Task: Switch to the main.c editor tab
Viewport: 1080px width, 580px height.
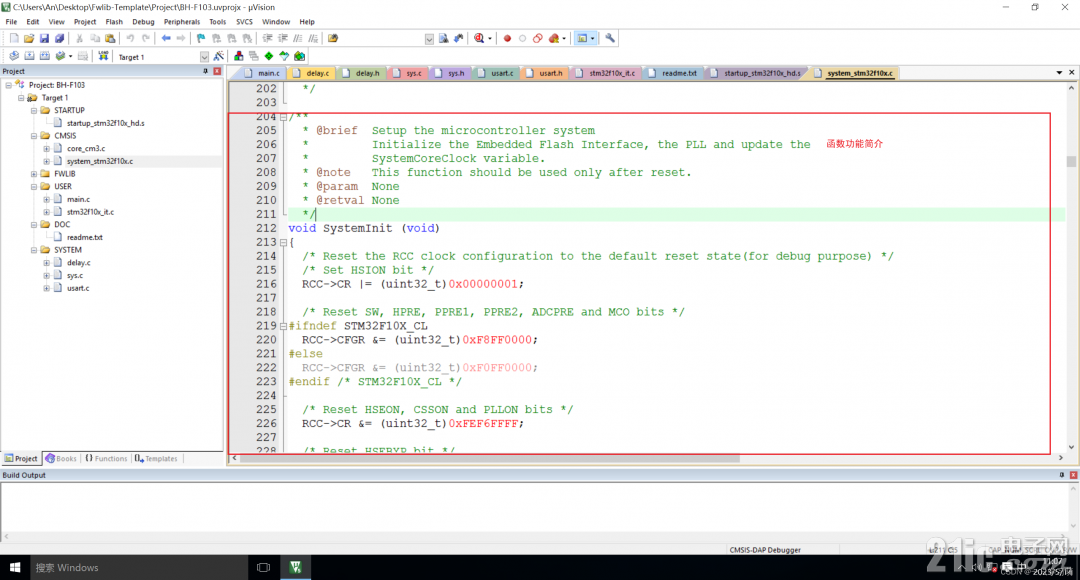Action: point(262,73)
